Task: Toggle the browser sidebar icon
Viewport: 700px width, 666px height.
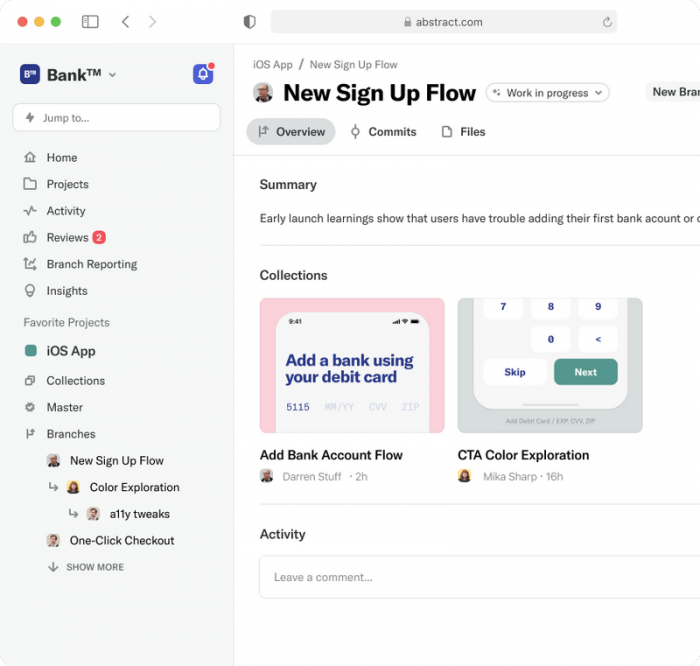Action: point(90,21)
